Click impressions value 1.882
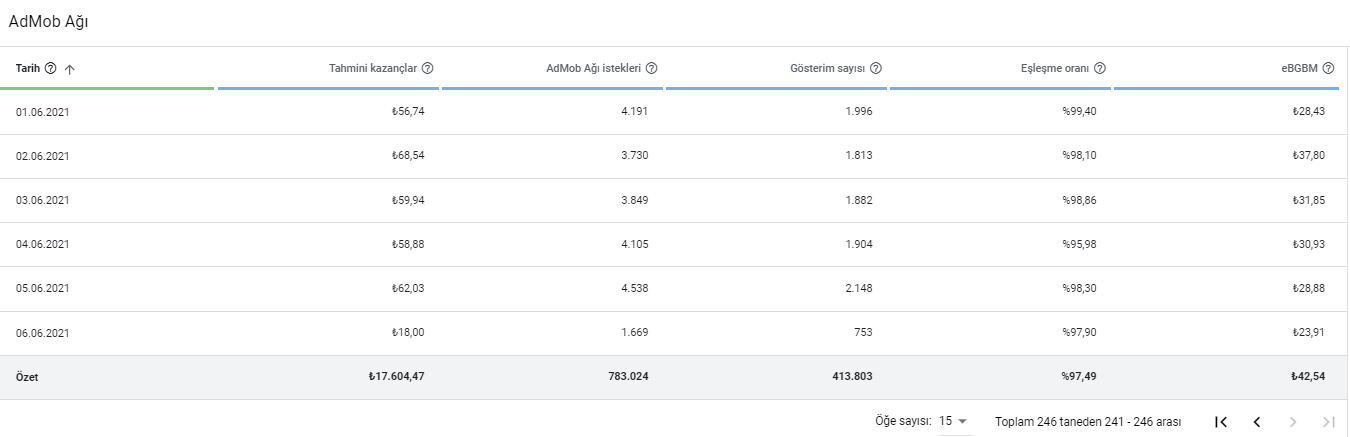This screenshot has width=1350, height=437. tap(859, 199)
